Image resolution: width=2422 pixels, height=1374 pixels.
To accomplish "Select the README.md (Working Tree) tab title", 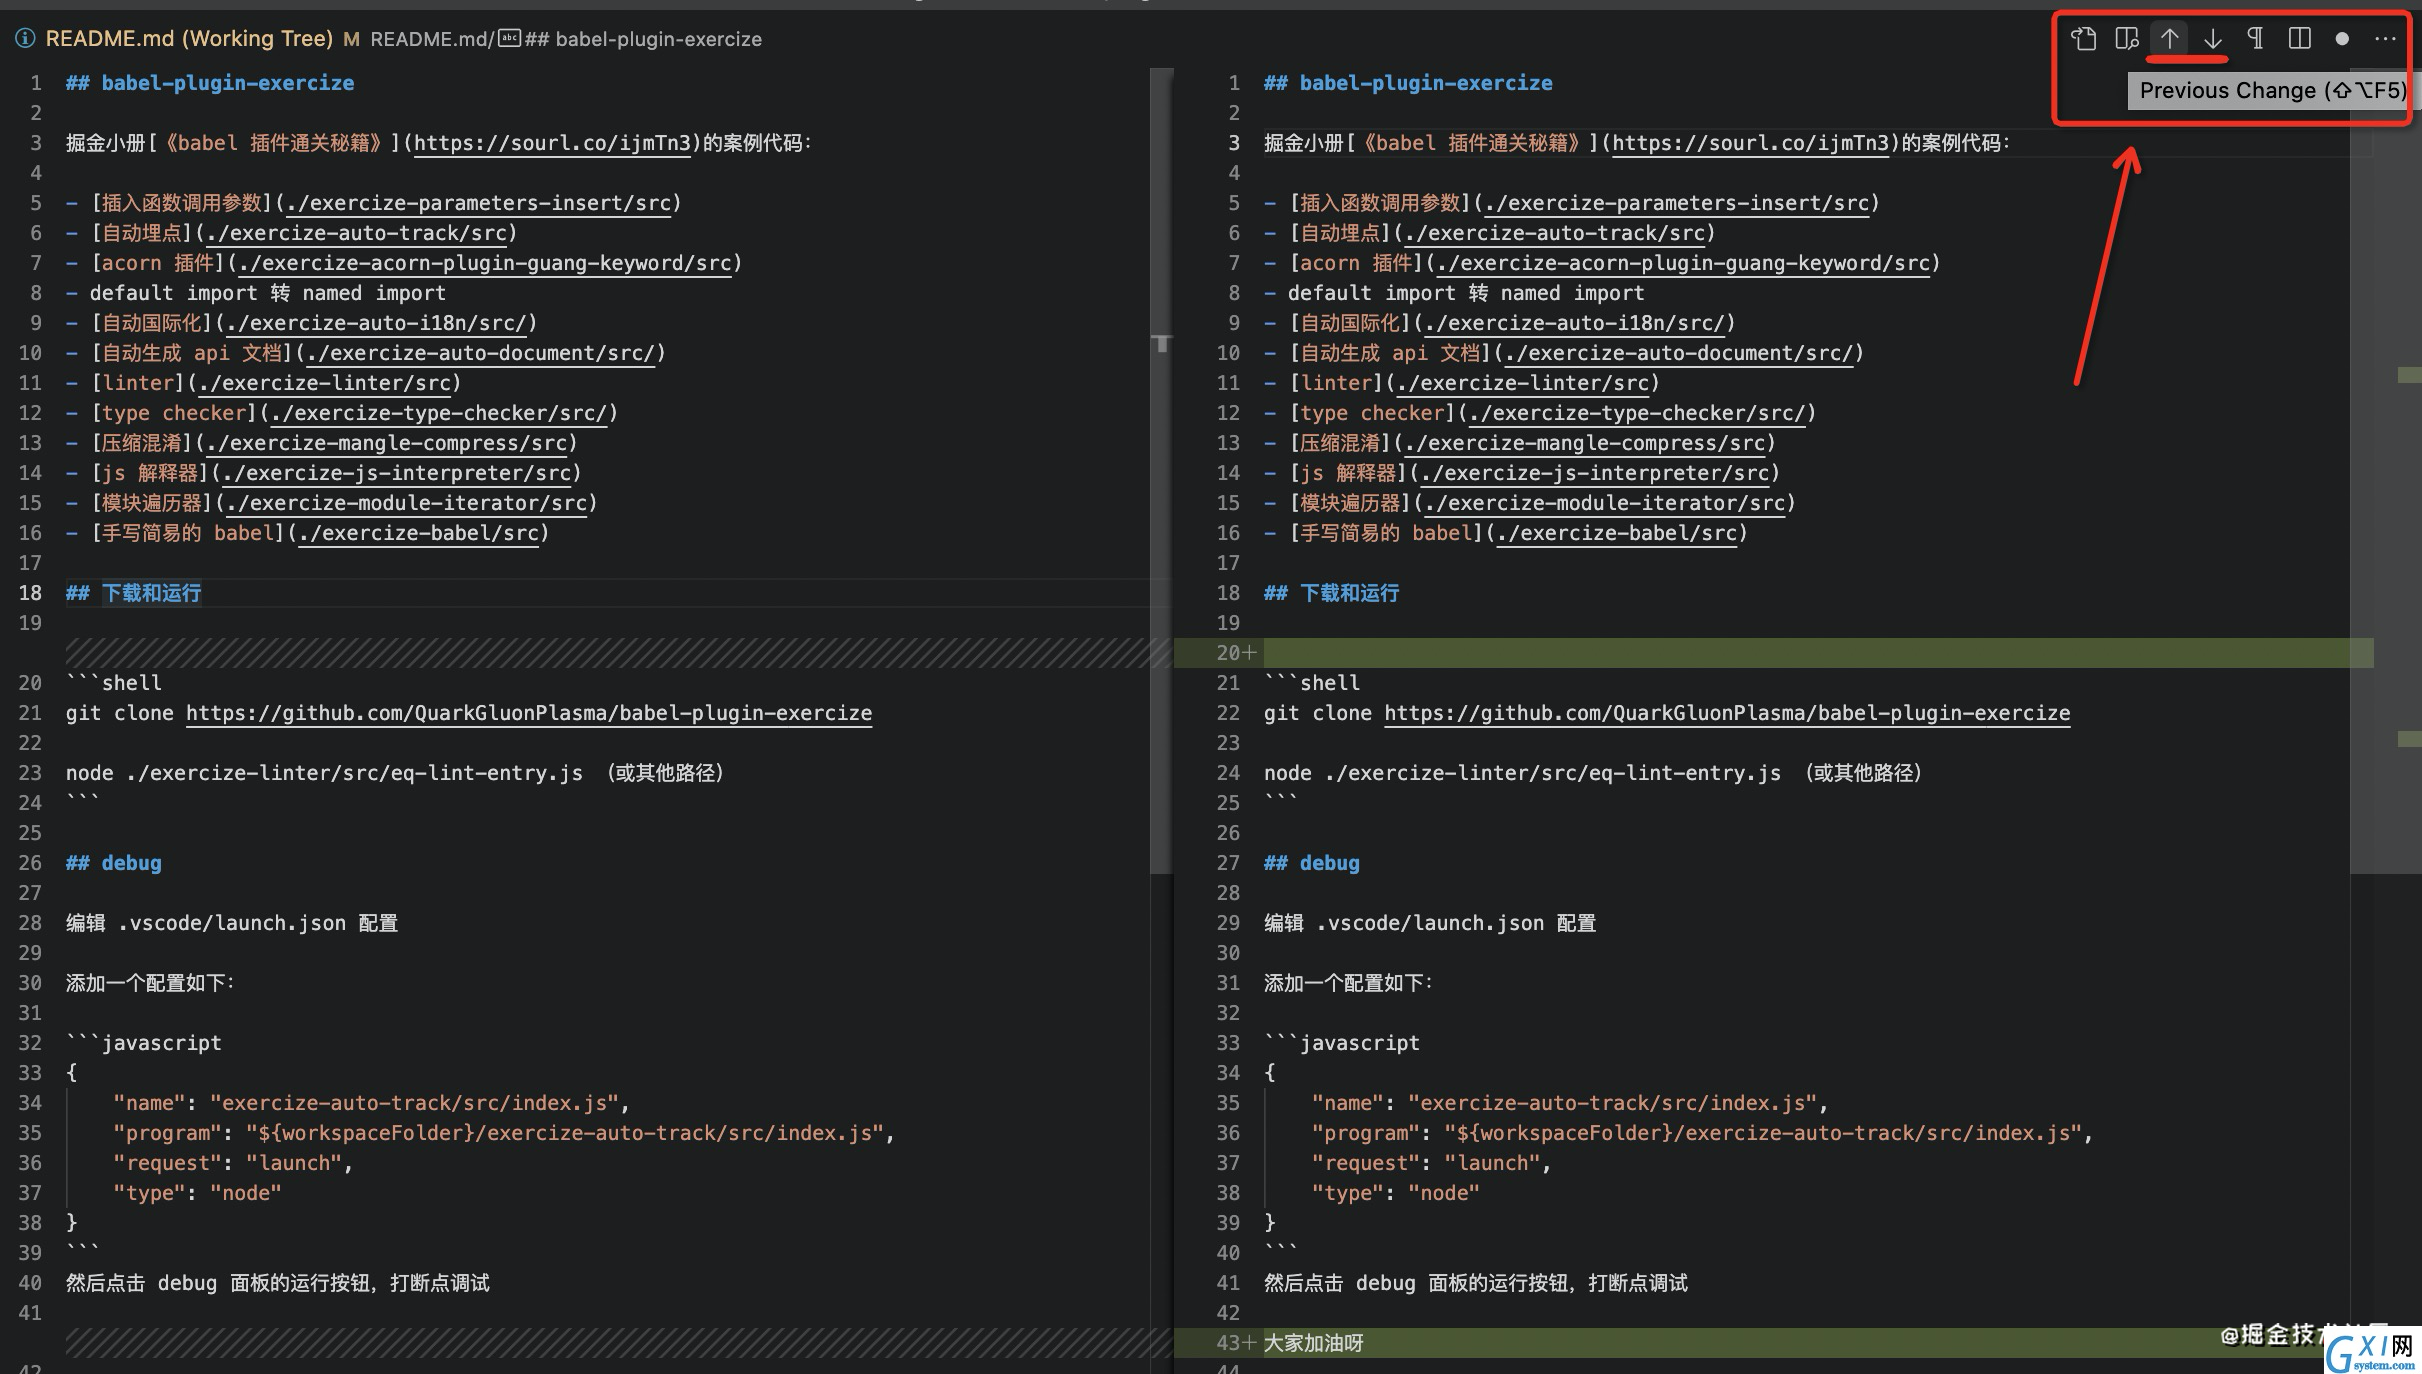I will click(189, 39).
